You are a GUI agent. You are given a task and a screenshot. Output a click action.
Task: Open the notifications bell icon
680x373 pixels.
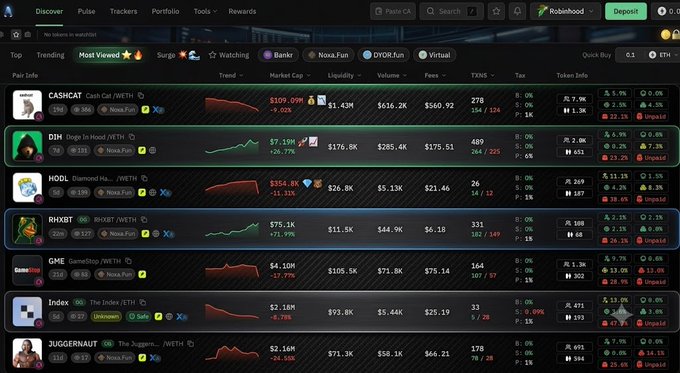tap(517, 11)
